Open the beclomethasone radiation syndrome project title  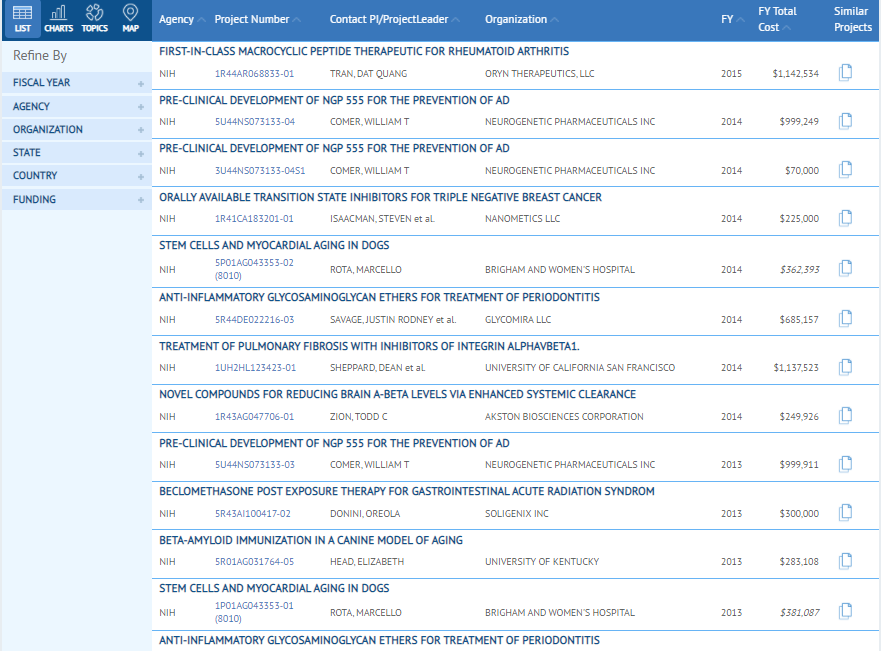pos(407,491)
